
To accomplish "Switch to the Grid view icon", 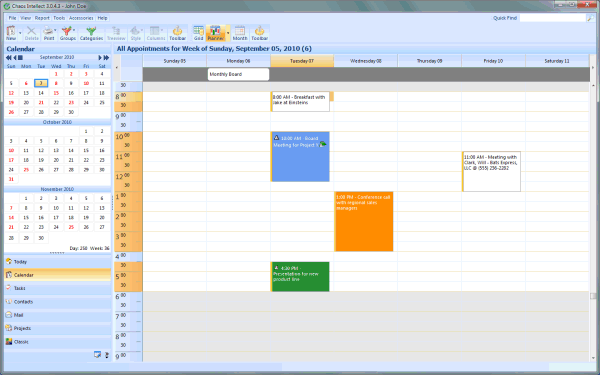I will pos(198,33).
